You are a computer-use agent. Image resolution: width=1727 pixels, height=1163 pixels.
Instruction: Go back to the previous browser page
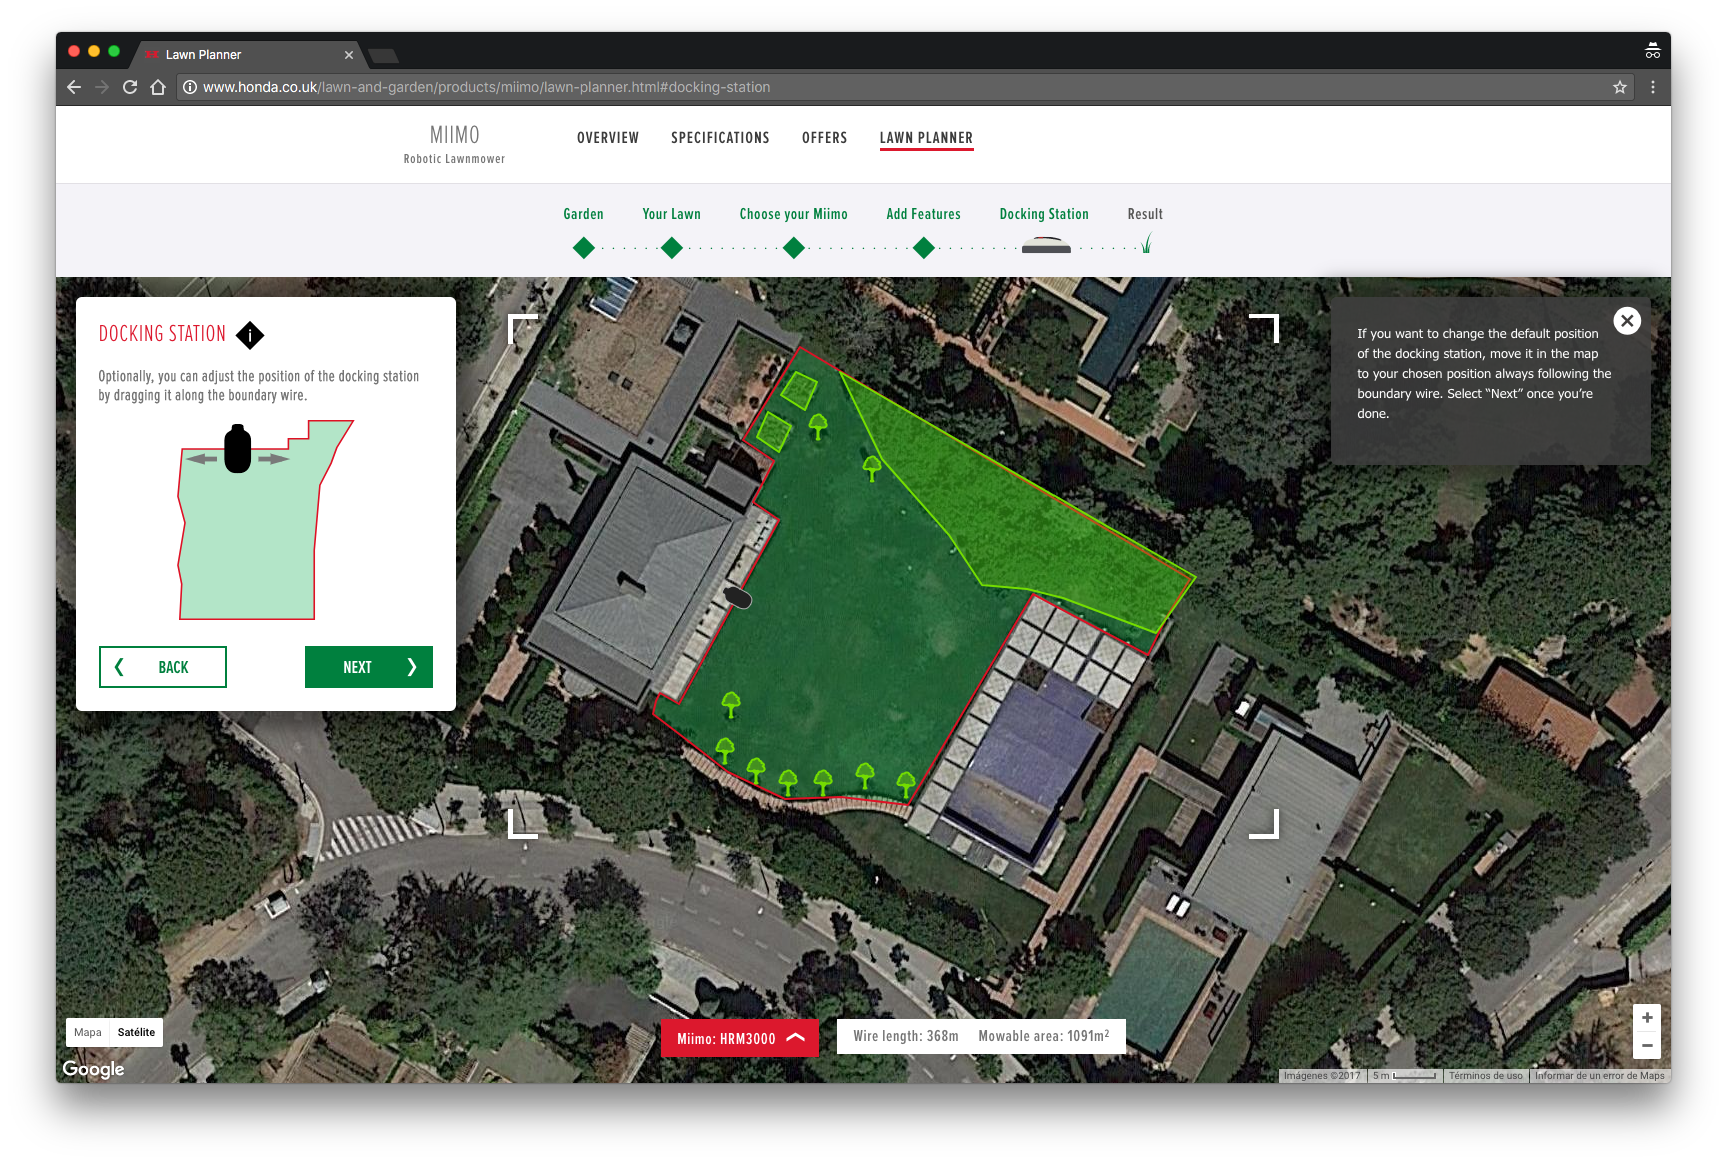tap(74, 87)
